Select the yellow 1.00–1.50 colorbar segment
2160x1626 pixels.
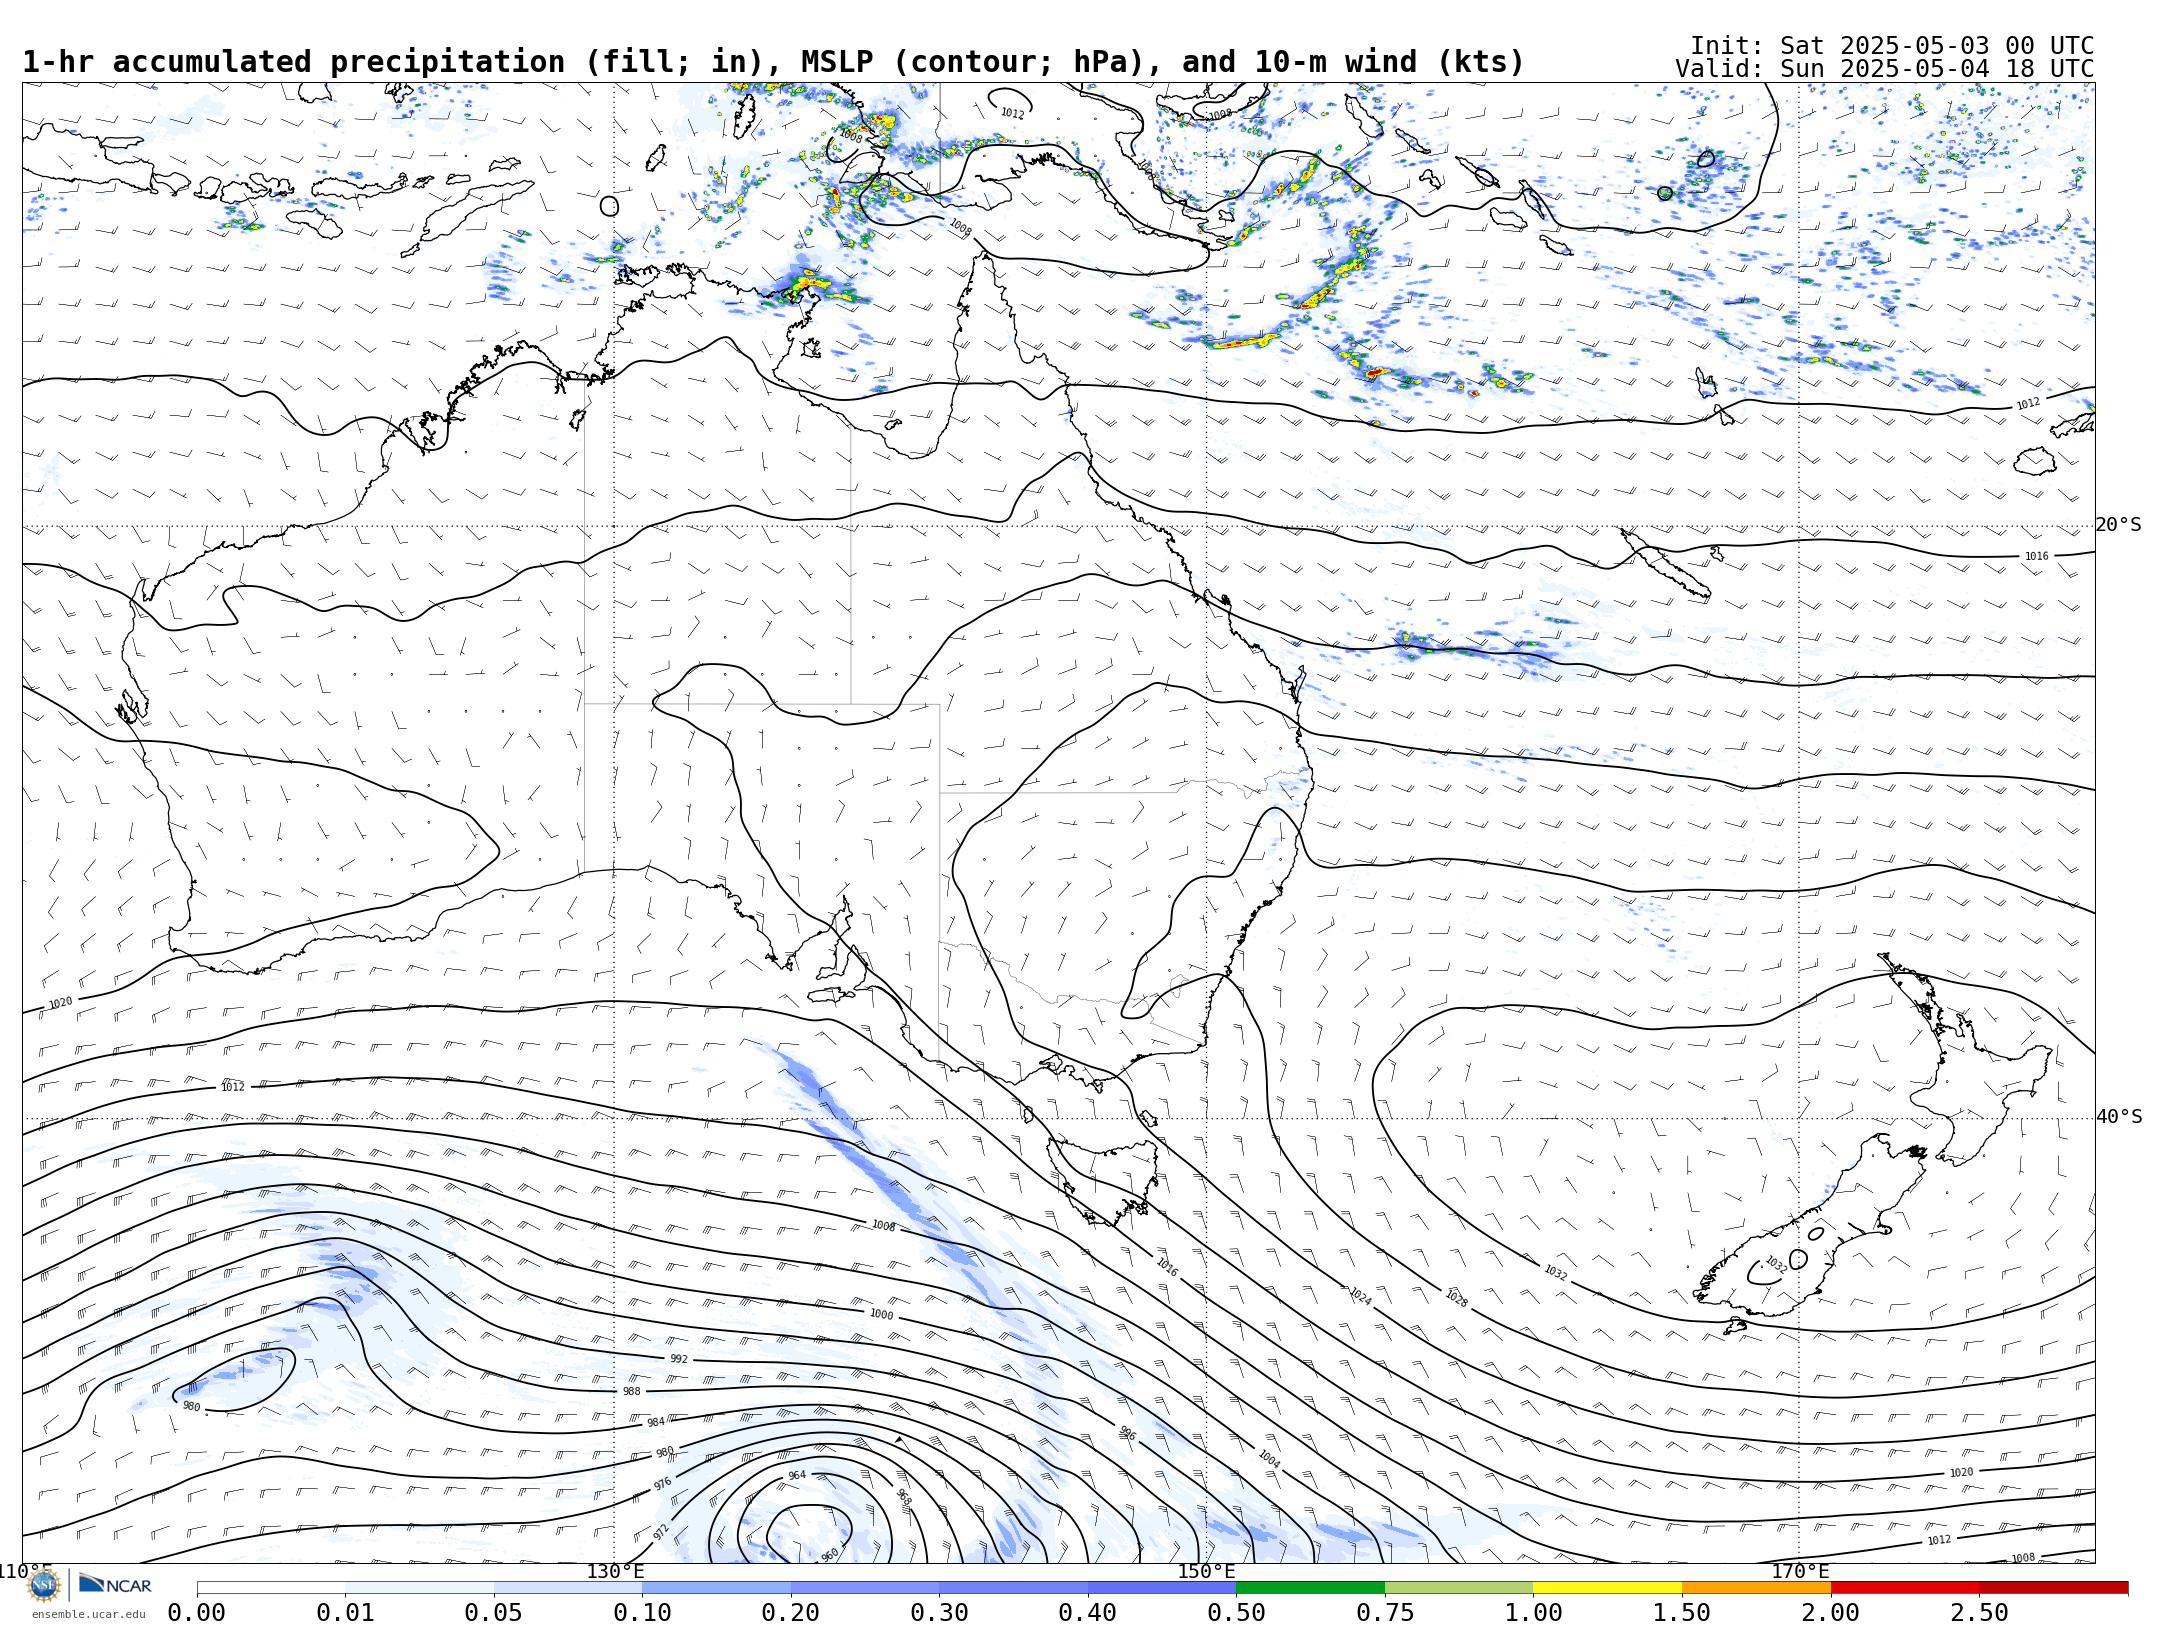coord(1607,1587)
